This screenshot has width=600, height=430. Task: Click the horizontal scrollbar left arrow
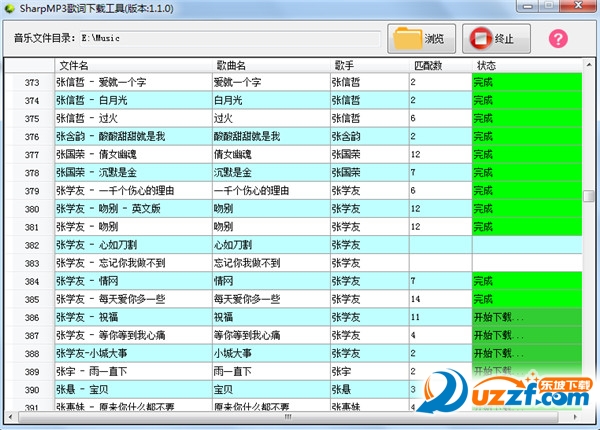point(10,417)
